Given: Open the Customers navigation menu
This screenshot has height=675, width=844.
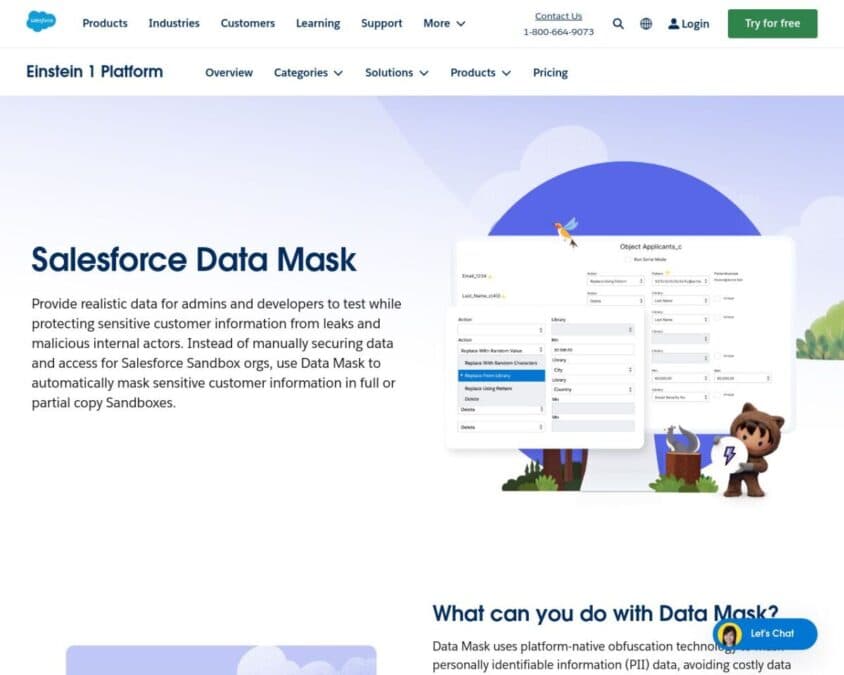Looking at the screenshot, I should click(248, 23).
